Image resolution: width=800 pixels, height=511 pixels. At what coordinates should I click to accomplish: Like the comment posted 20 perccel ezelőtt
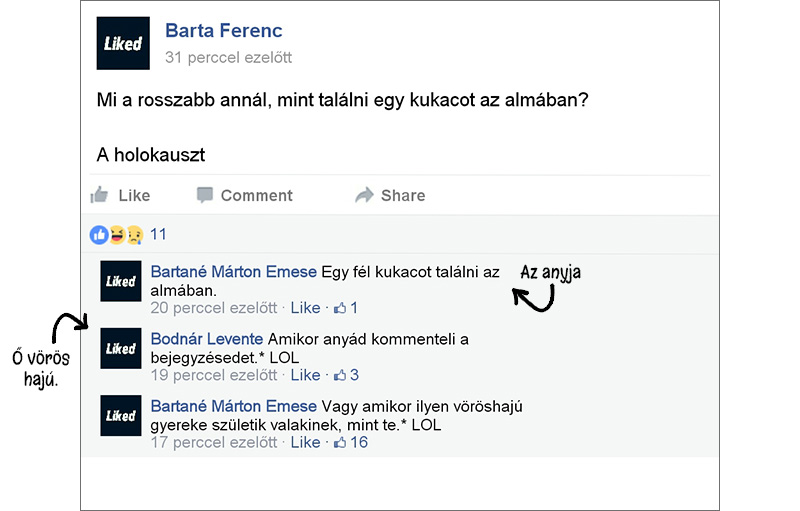tap(305, 308)
